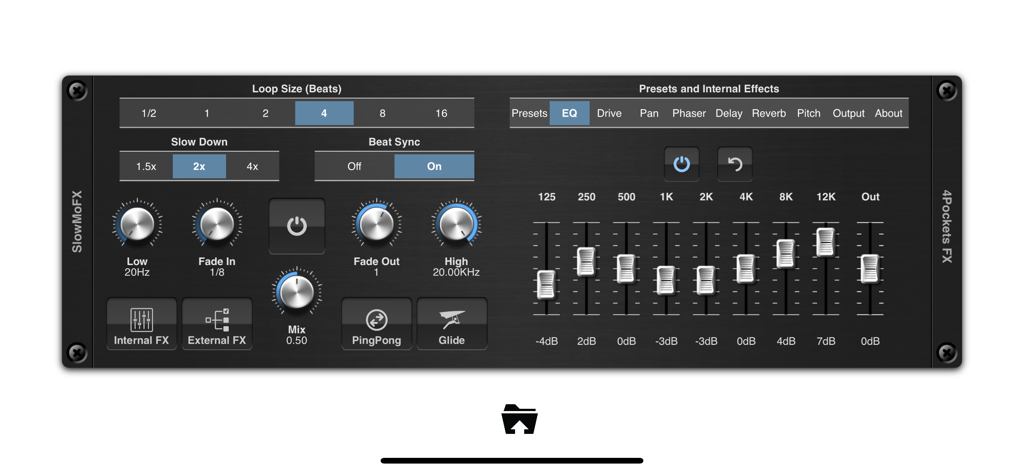Click the 4K EQ fader handle
The width and height of the screenshot is (1024, 473).
pos(746,269)
